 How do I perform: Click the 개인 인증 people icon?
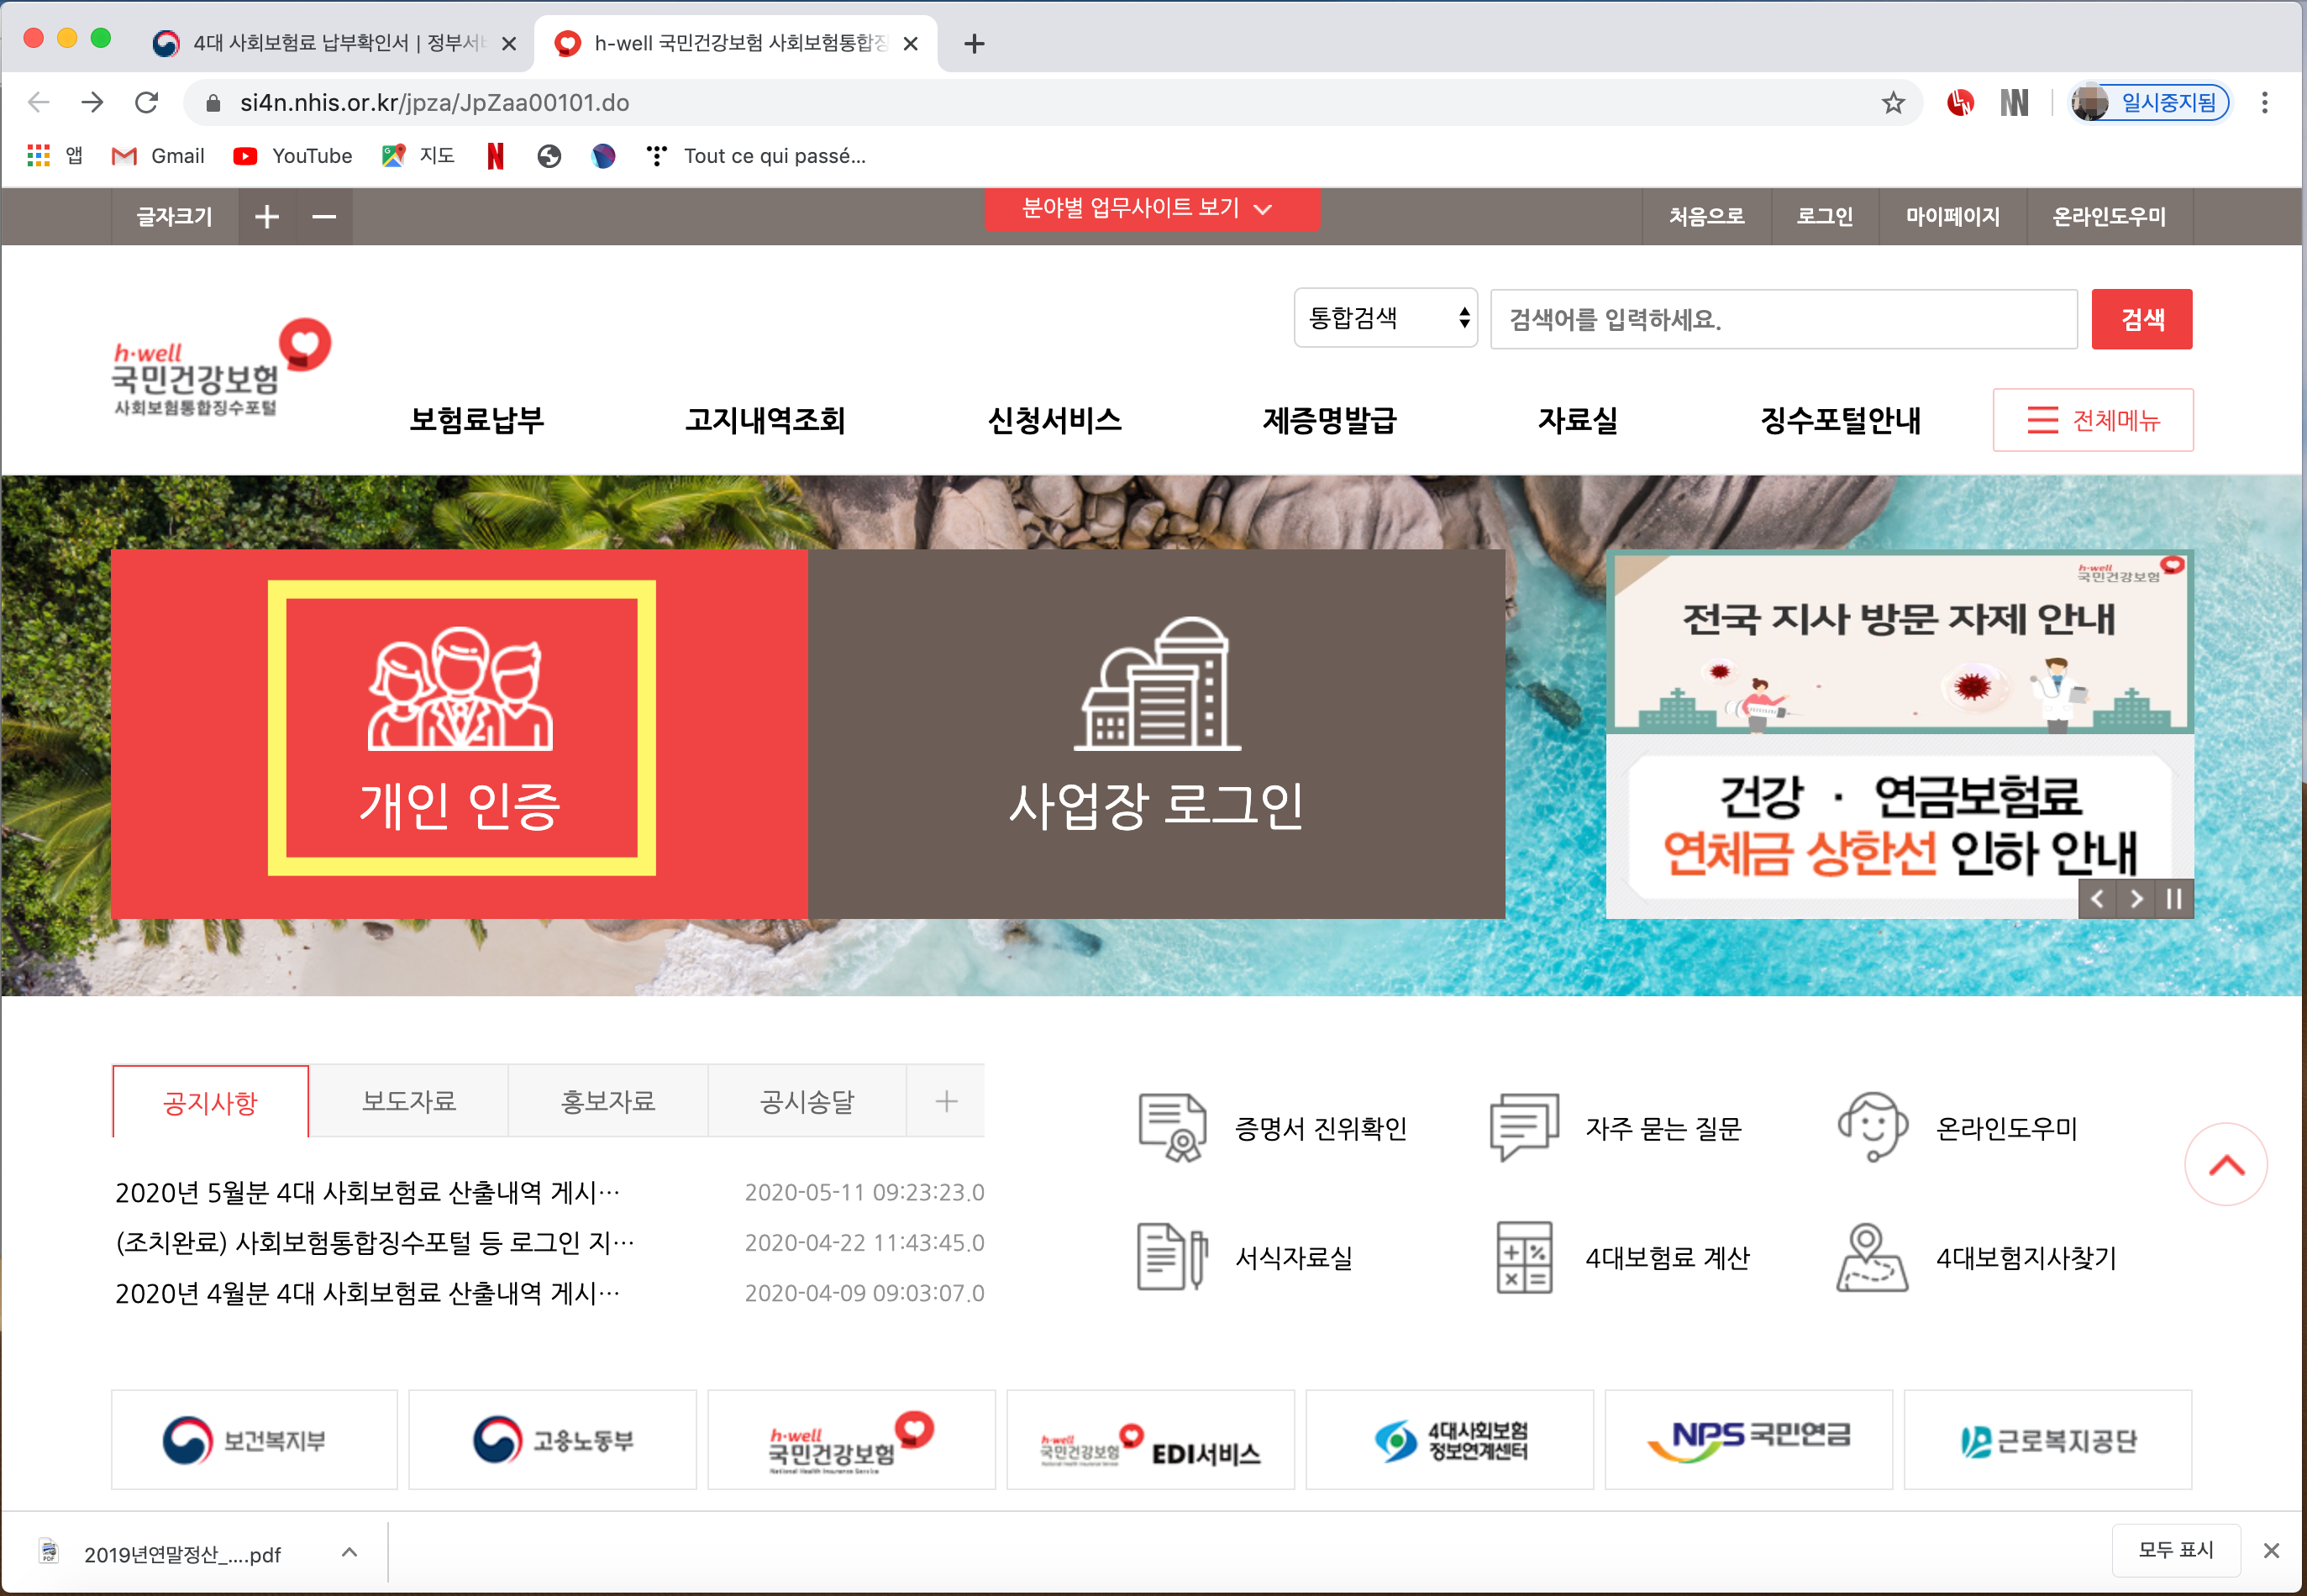(x=460, y=688)
